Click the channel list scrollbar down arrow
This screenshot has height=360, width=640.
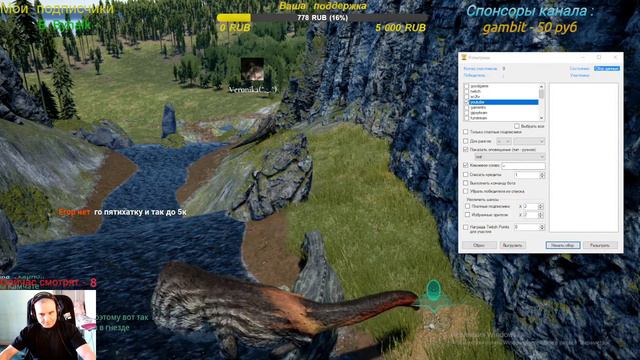(542, 118)
